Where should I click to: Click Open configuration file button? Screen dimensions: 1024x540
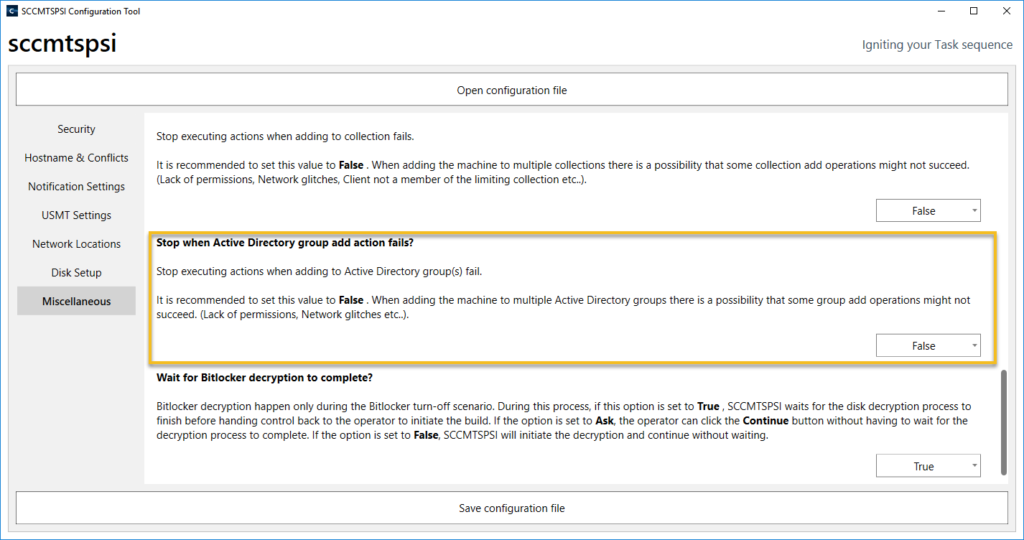click(511, 90)
